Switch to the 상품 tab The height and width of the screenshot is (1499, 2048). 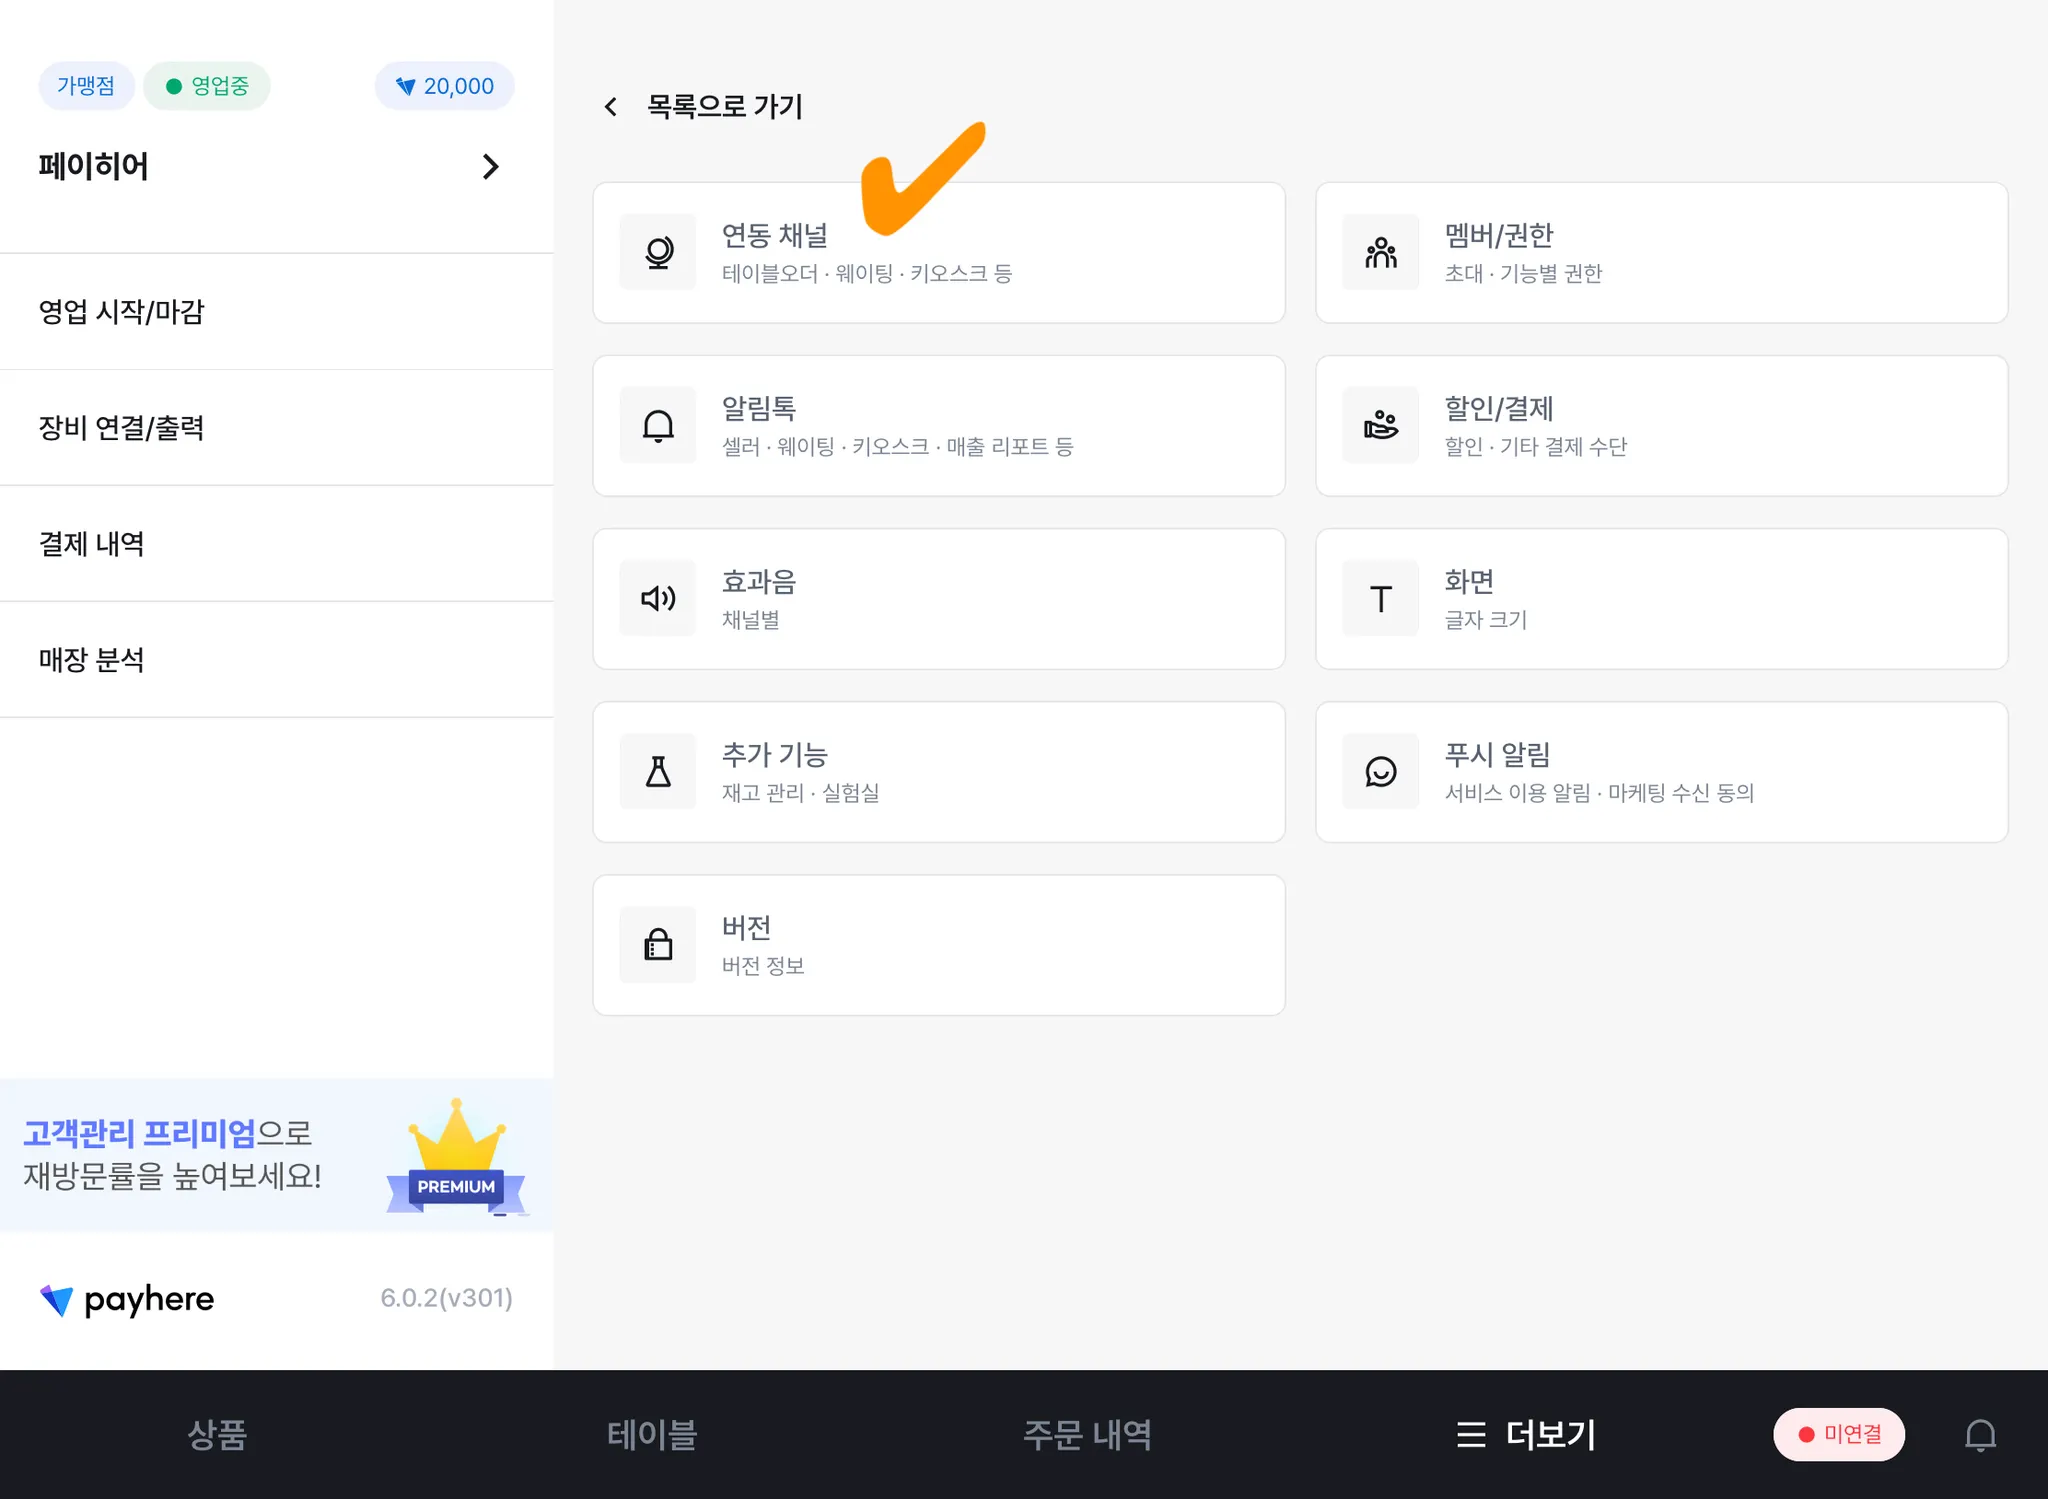point(217,1434)
